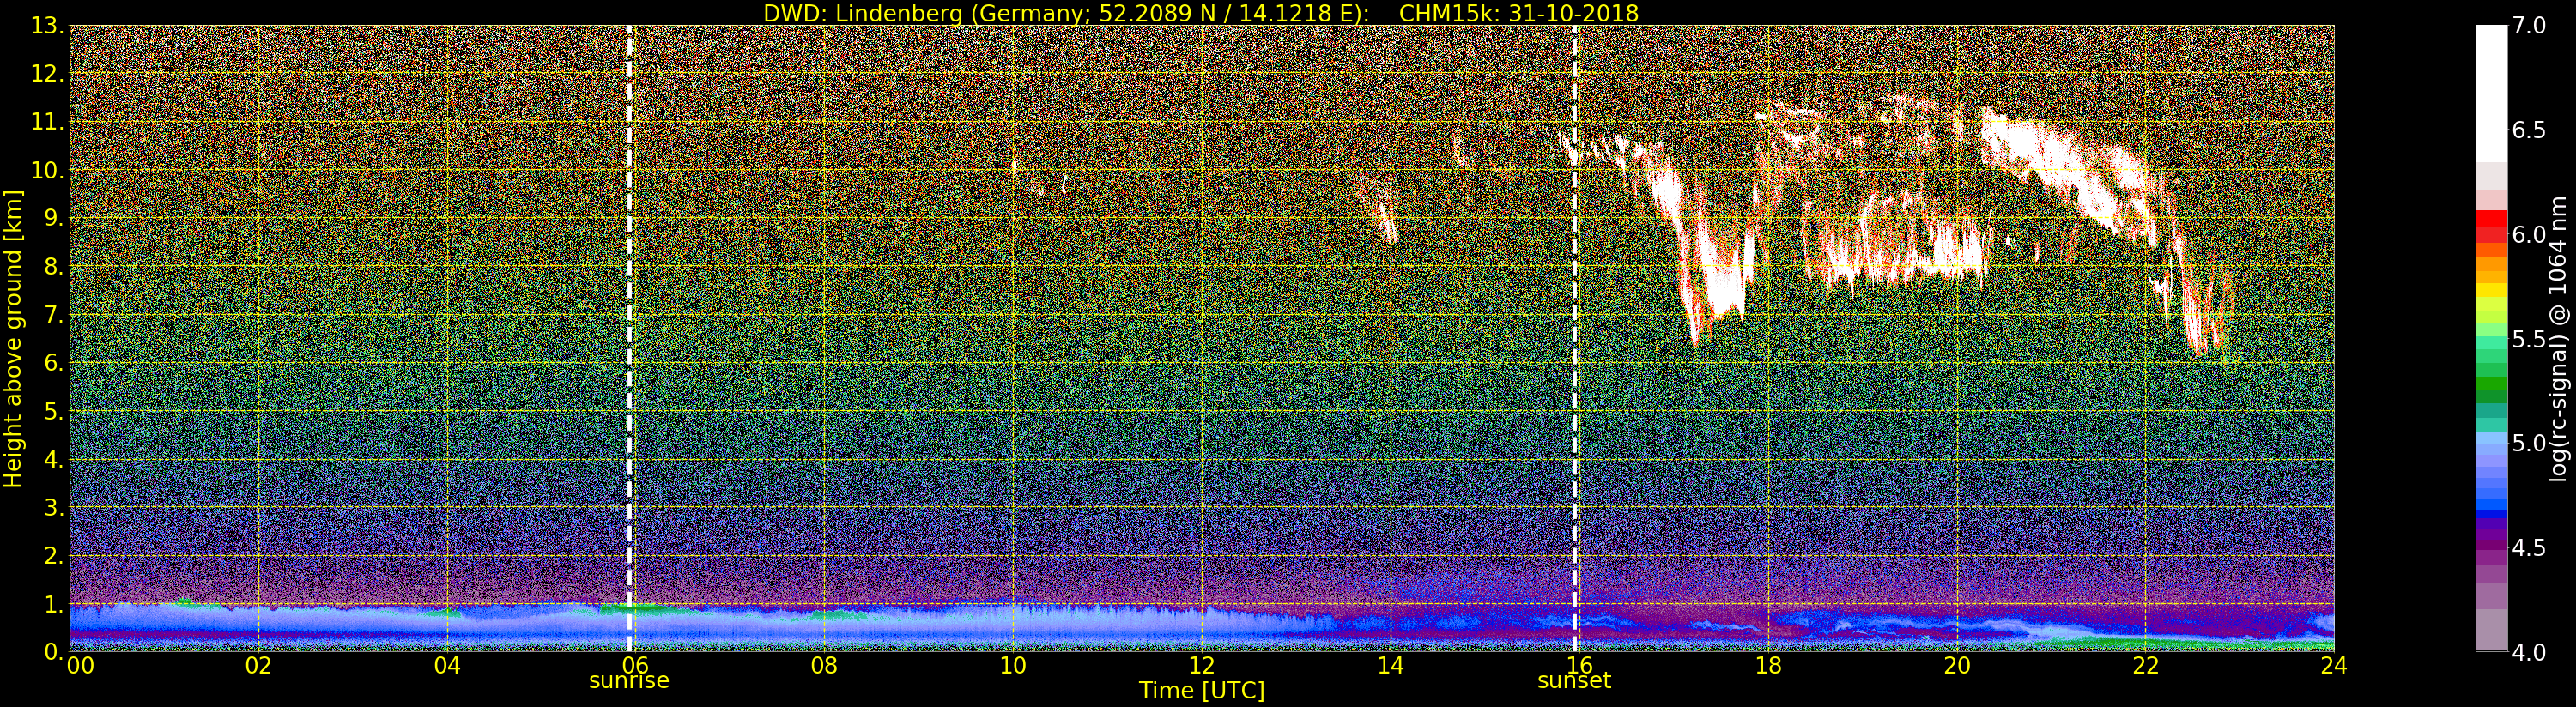Click the y-axis tick label '8.'
This screenshot has height=707, width=2576.
point(53,267)
